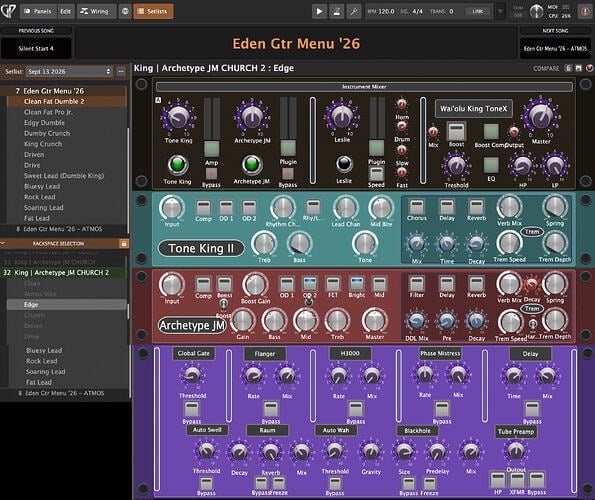Toggle the black Leslie LED button
Image resolution: width=595 pixels, height=500 pixels.
[x=344, y=164]
